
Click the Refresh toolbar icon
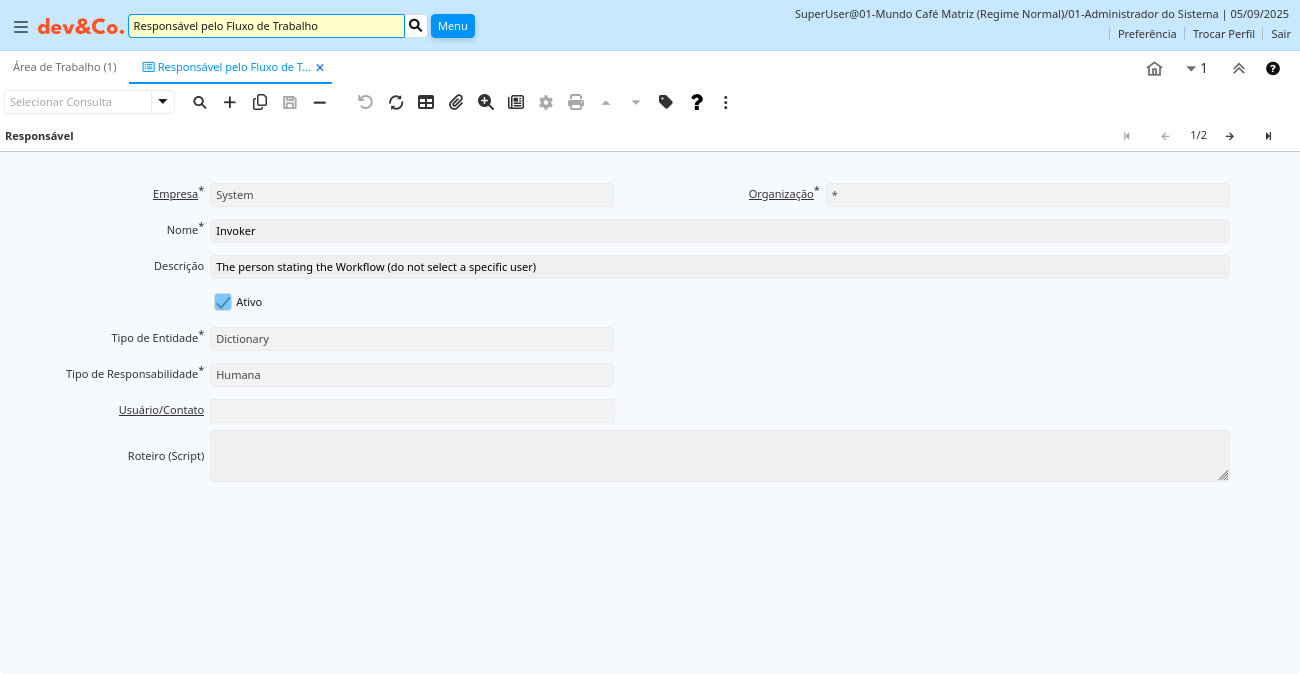click(x=396, y=102)
